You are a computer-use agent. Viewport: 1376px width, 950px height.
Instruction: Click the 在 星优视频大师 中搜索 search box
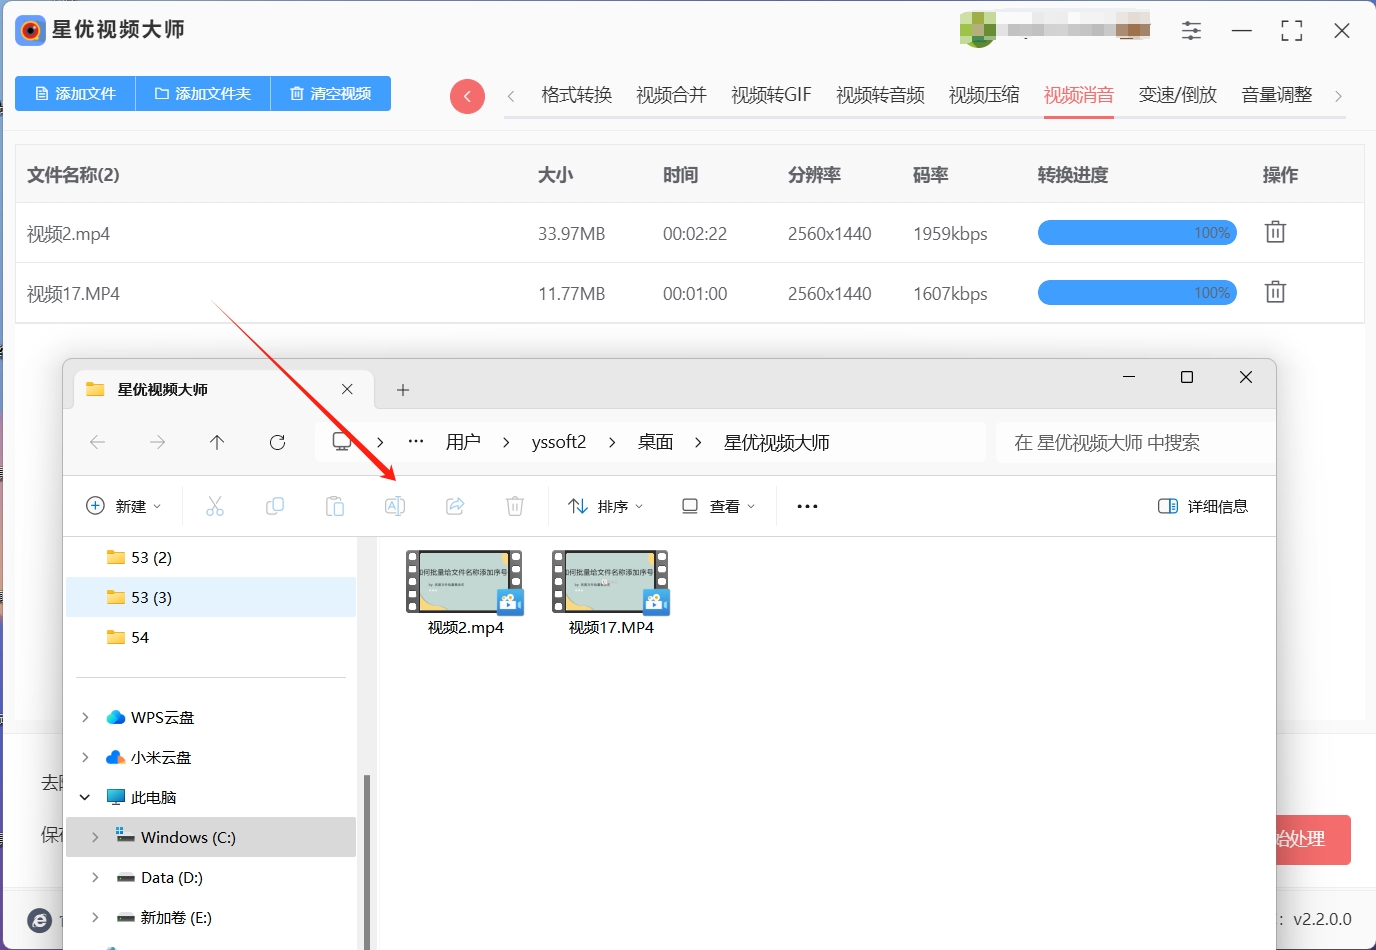point(1135,442)
